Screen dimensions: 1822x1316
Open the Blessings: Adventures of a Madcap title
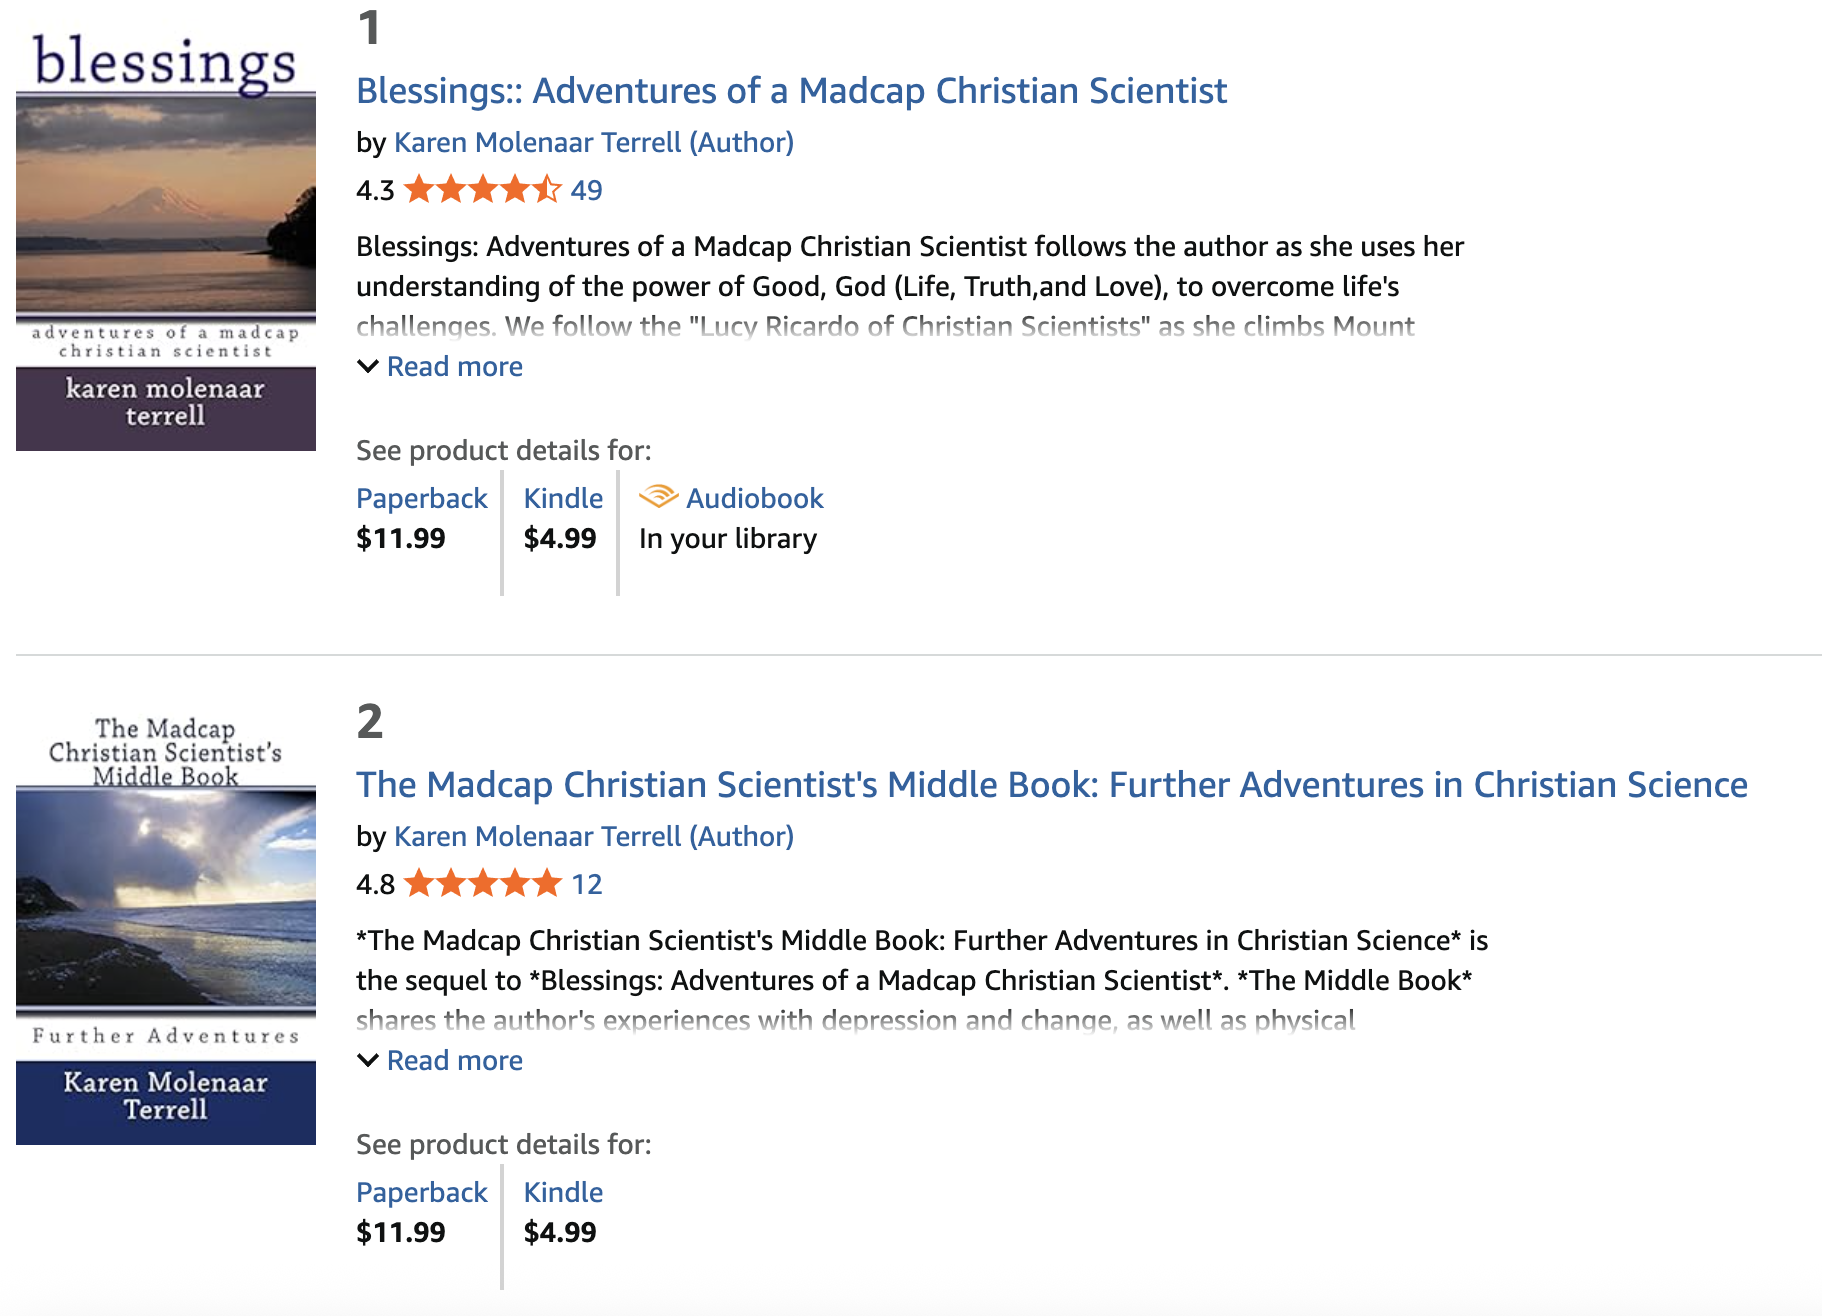(x=791, y=91)
